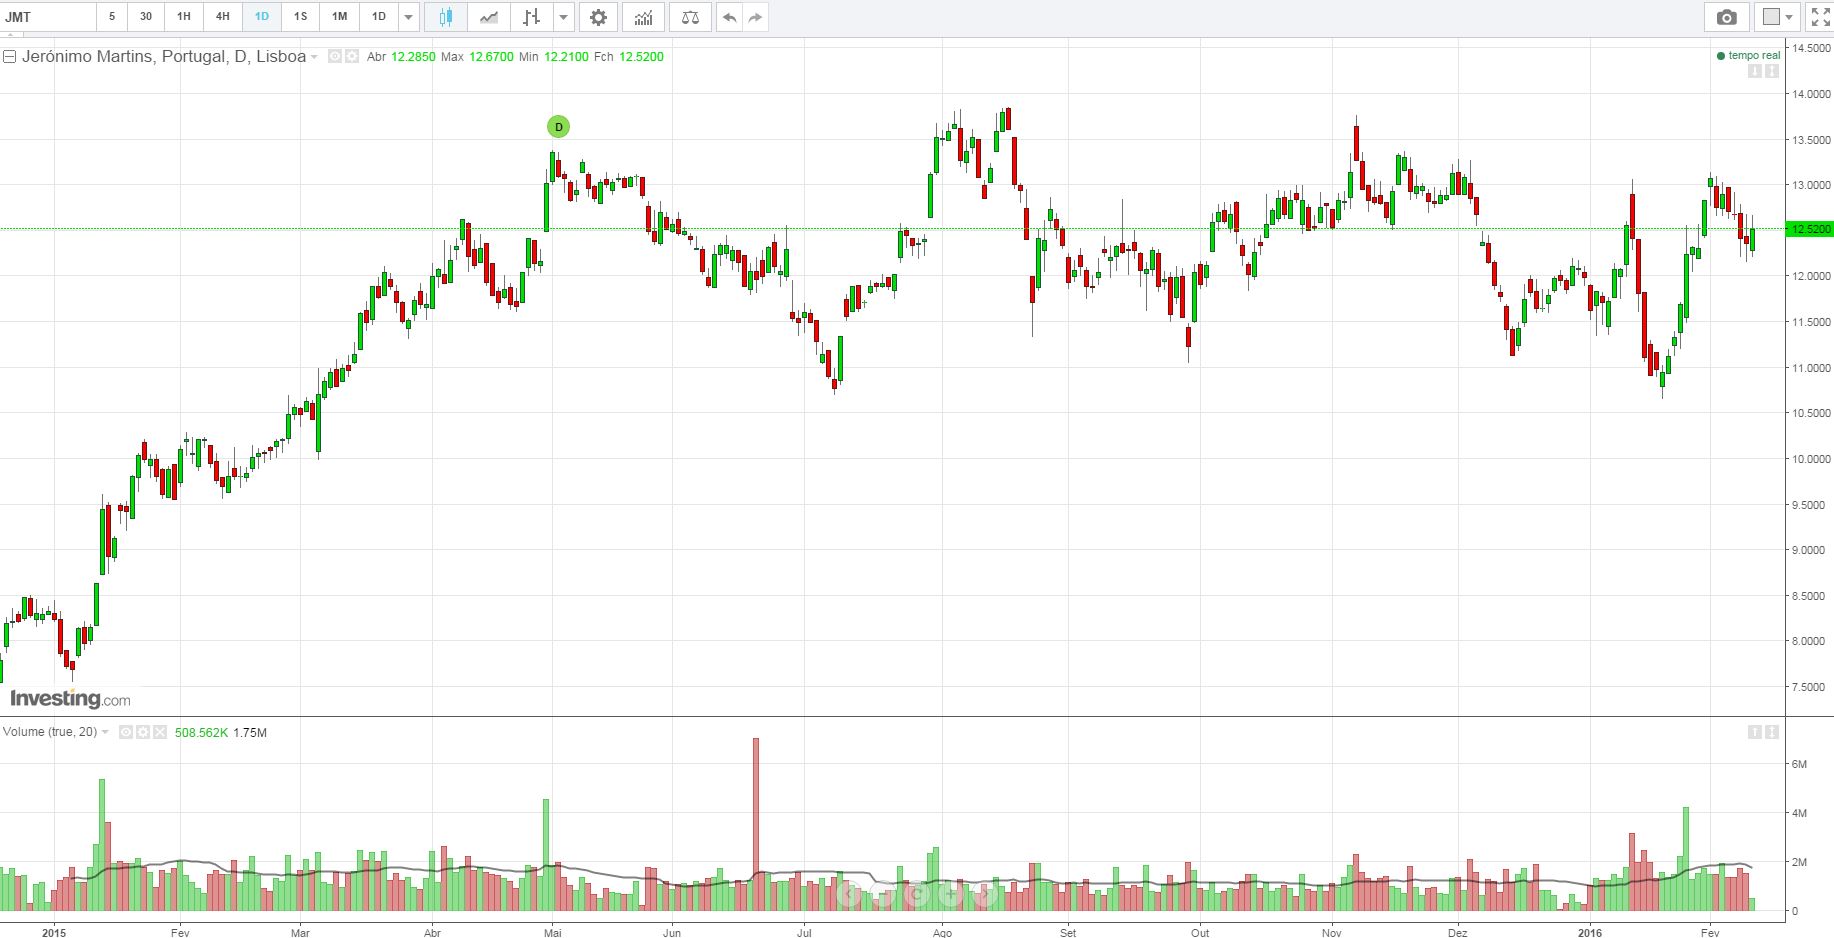Choose the bar chart style icon
This screenshot has height=938, width=1834.
pyautogui.click(x=532, y=17)
